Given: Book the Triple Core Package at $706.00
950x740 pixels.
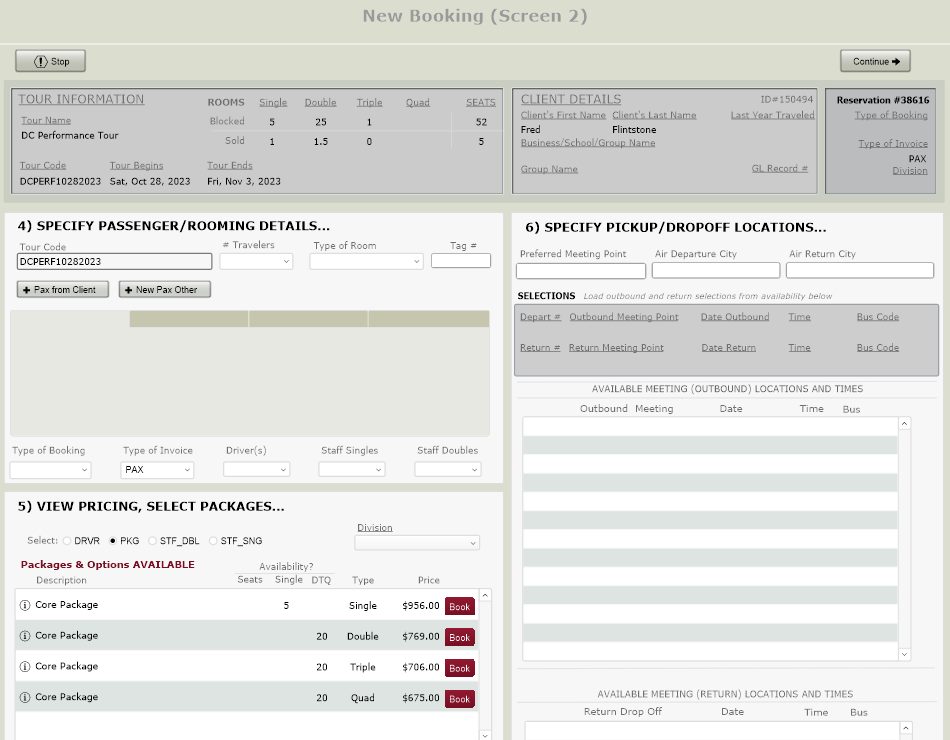Looking at the screenshot, I should click(x=459, y=668).
